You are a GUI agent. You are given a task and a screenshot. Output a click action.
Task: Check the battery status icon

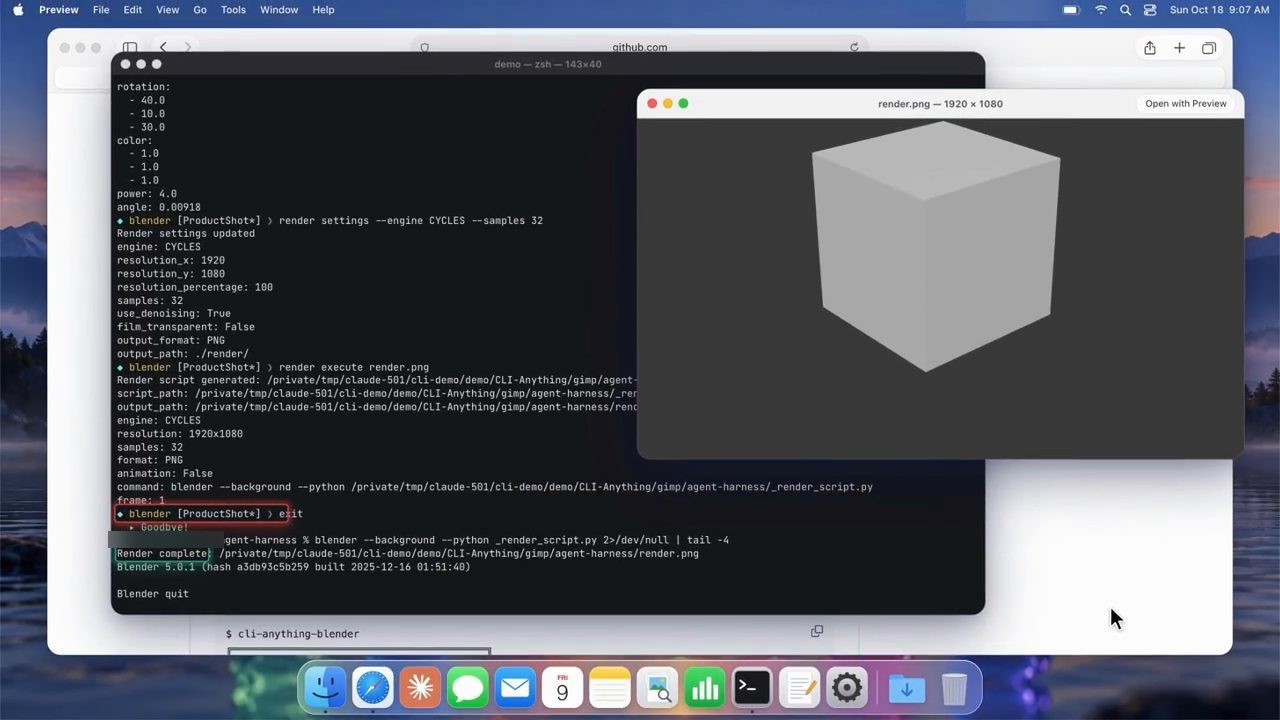[x=1071, y=10]
